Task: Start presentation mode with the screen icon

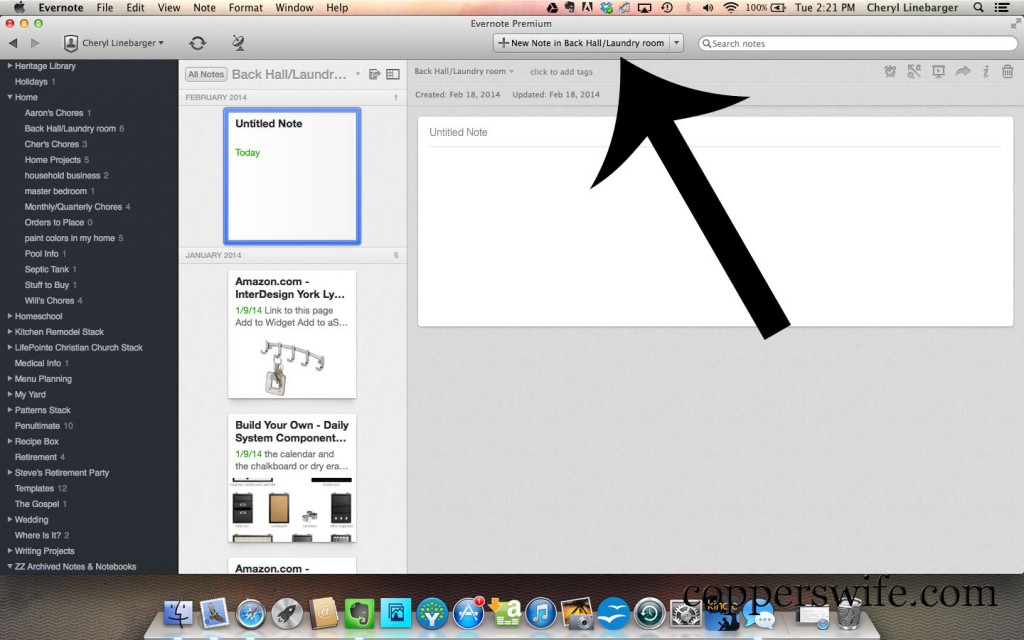Action: 938,72
